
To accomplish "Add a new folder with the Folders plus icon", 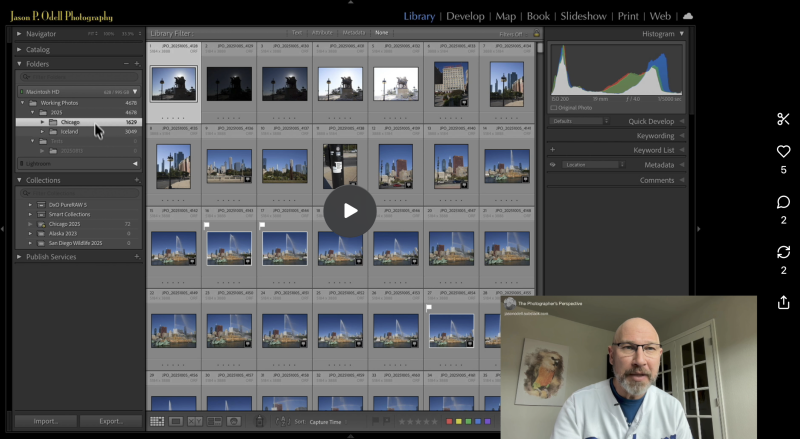I will pos(137,64).
